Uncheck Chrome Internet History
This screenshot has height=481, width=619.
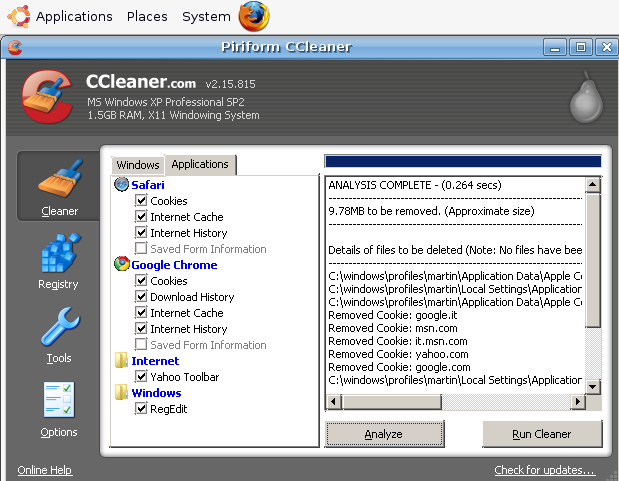(x=141, y=328)
